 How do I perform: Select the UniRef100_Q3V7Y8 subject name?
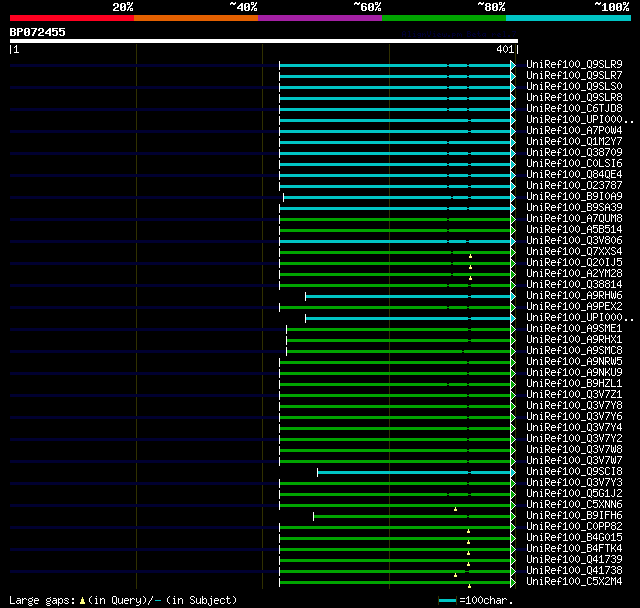(574, 406)
